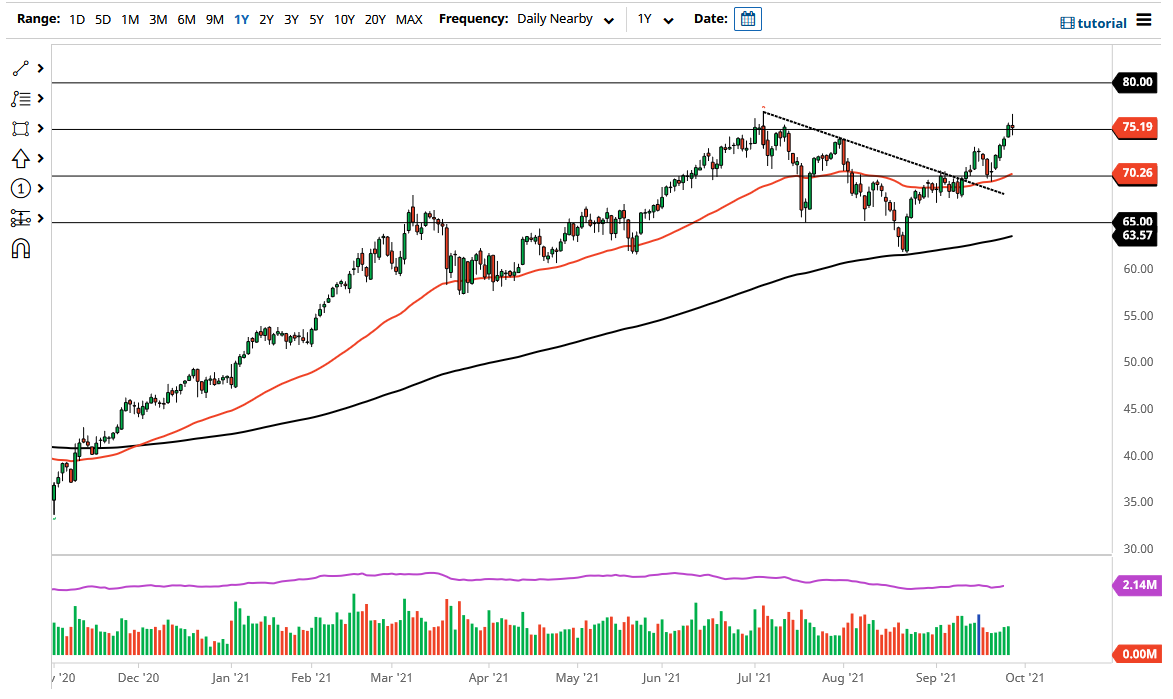Switch to the MAX range tab
Screen dimensions: 1173x699
[x=409, y=18]
